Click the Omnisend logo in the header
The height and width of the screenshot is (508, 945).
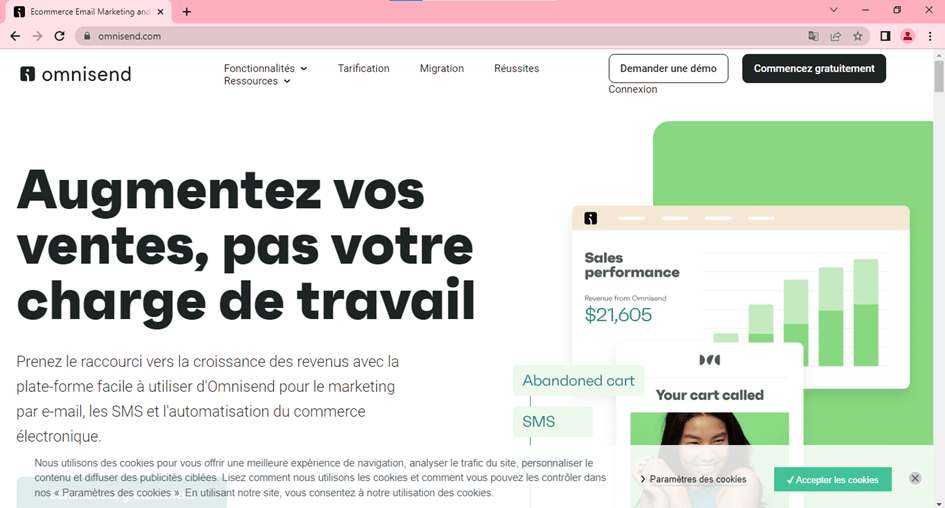pyautogui.click(x=75, y=74)
